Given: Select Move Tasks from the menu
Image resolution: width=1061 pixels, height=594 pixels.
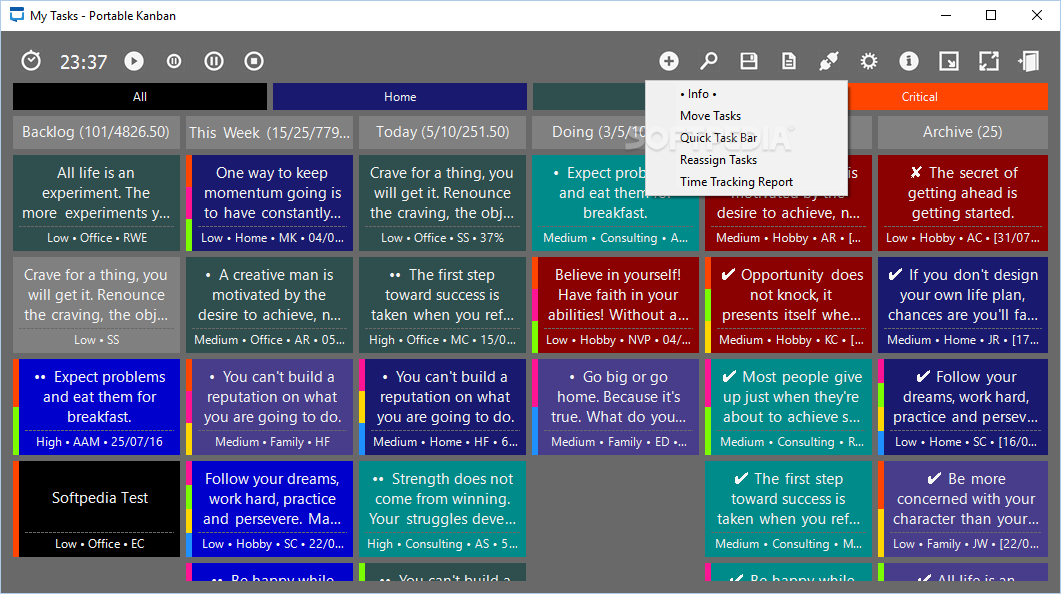Looking at the screenshot, I should click(710, 116).
